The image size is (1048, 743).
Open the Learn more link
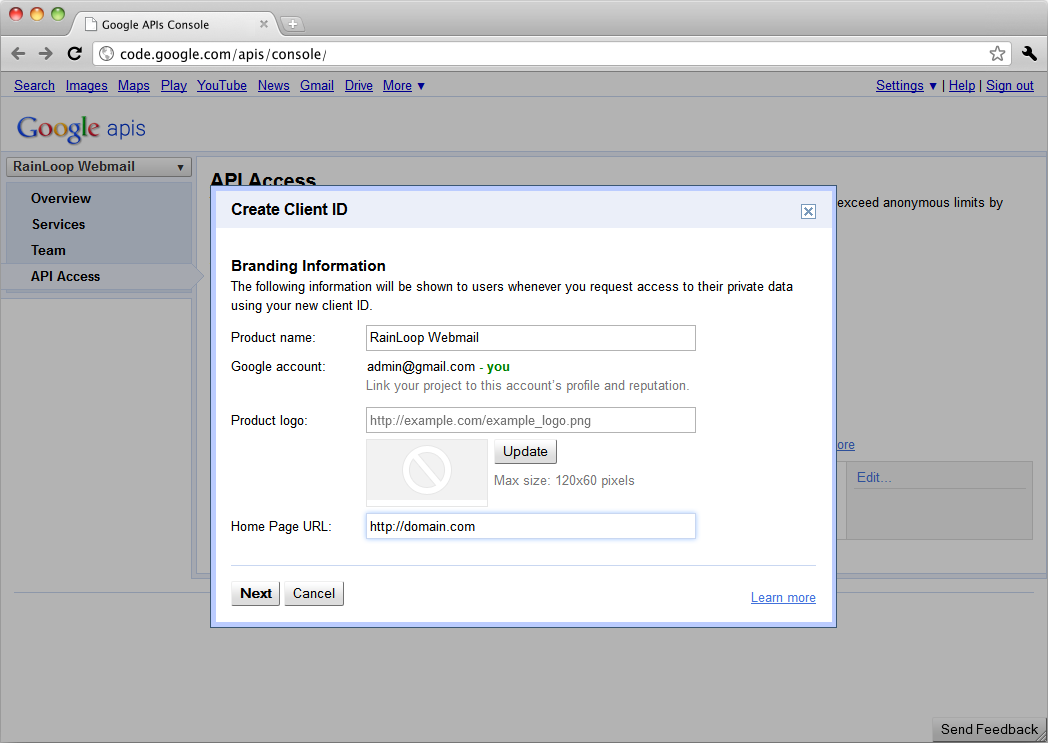click(783, 598)
